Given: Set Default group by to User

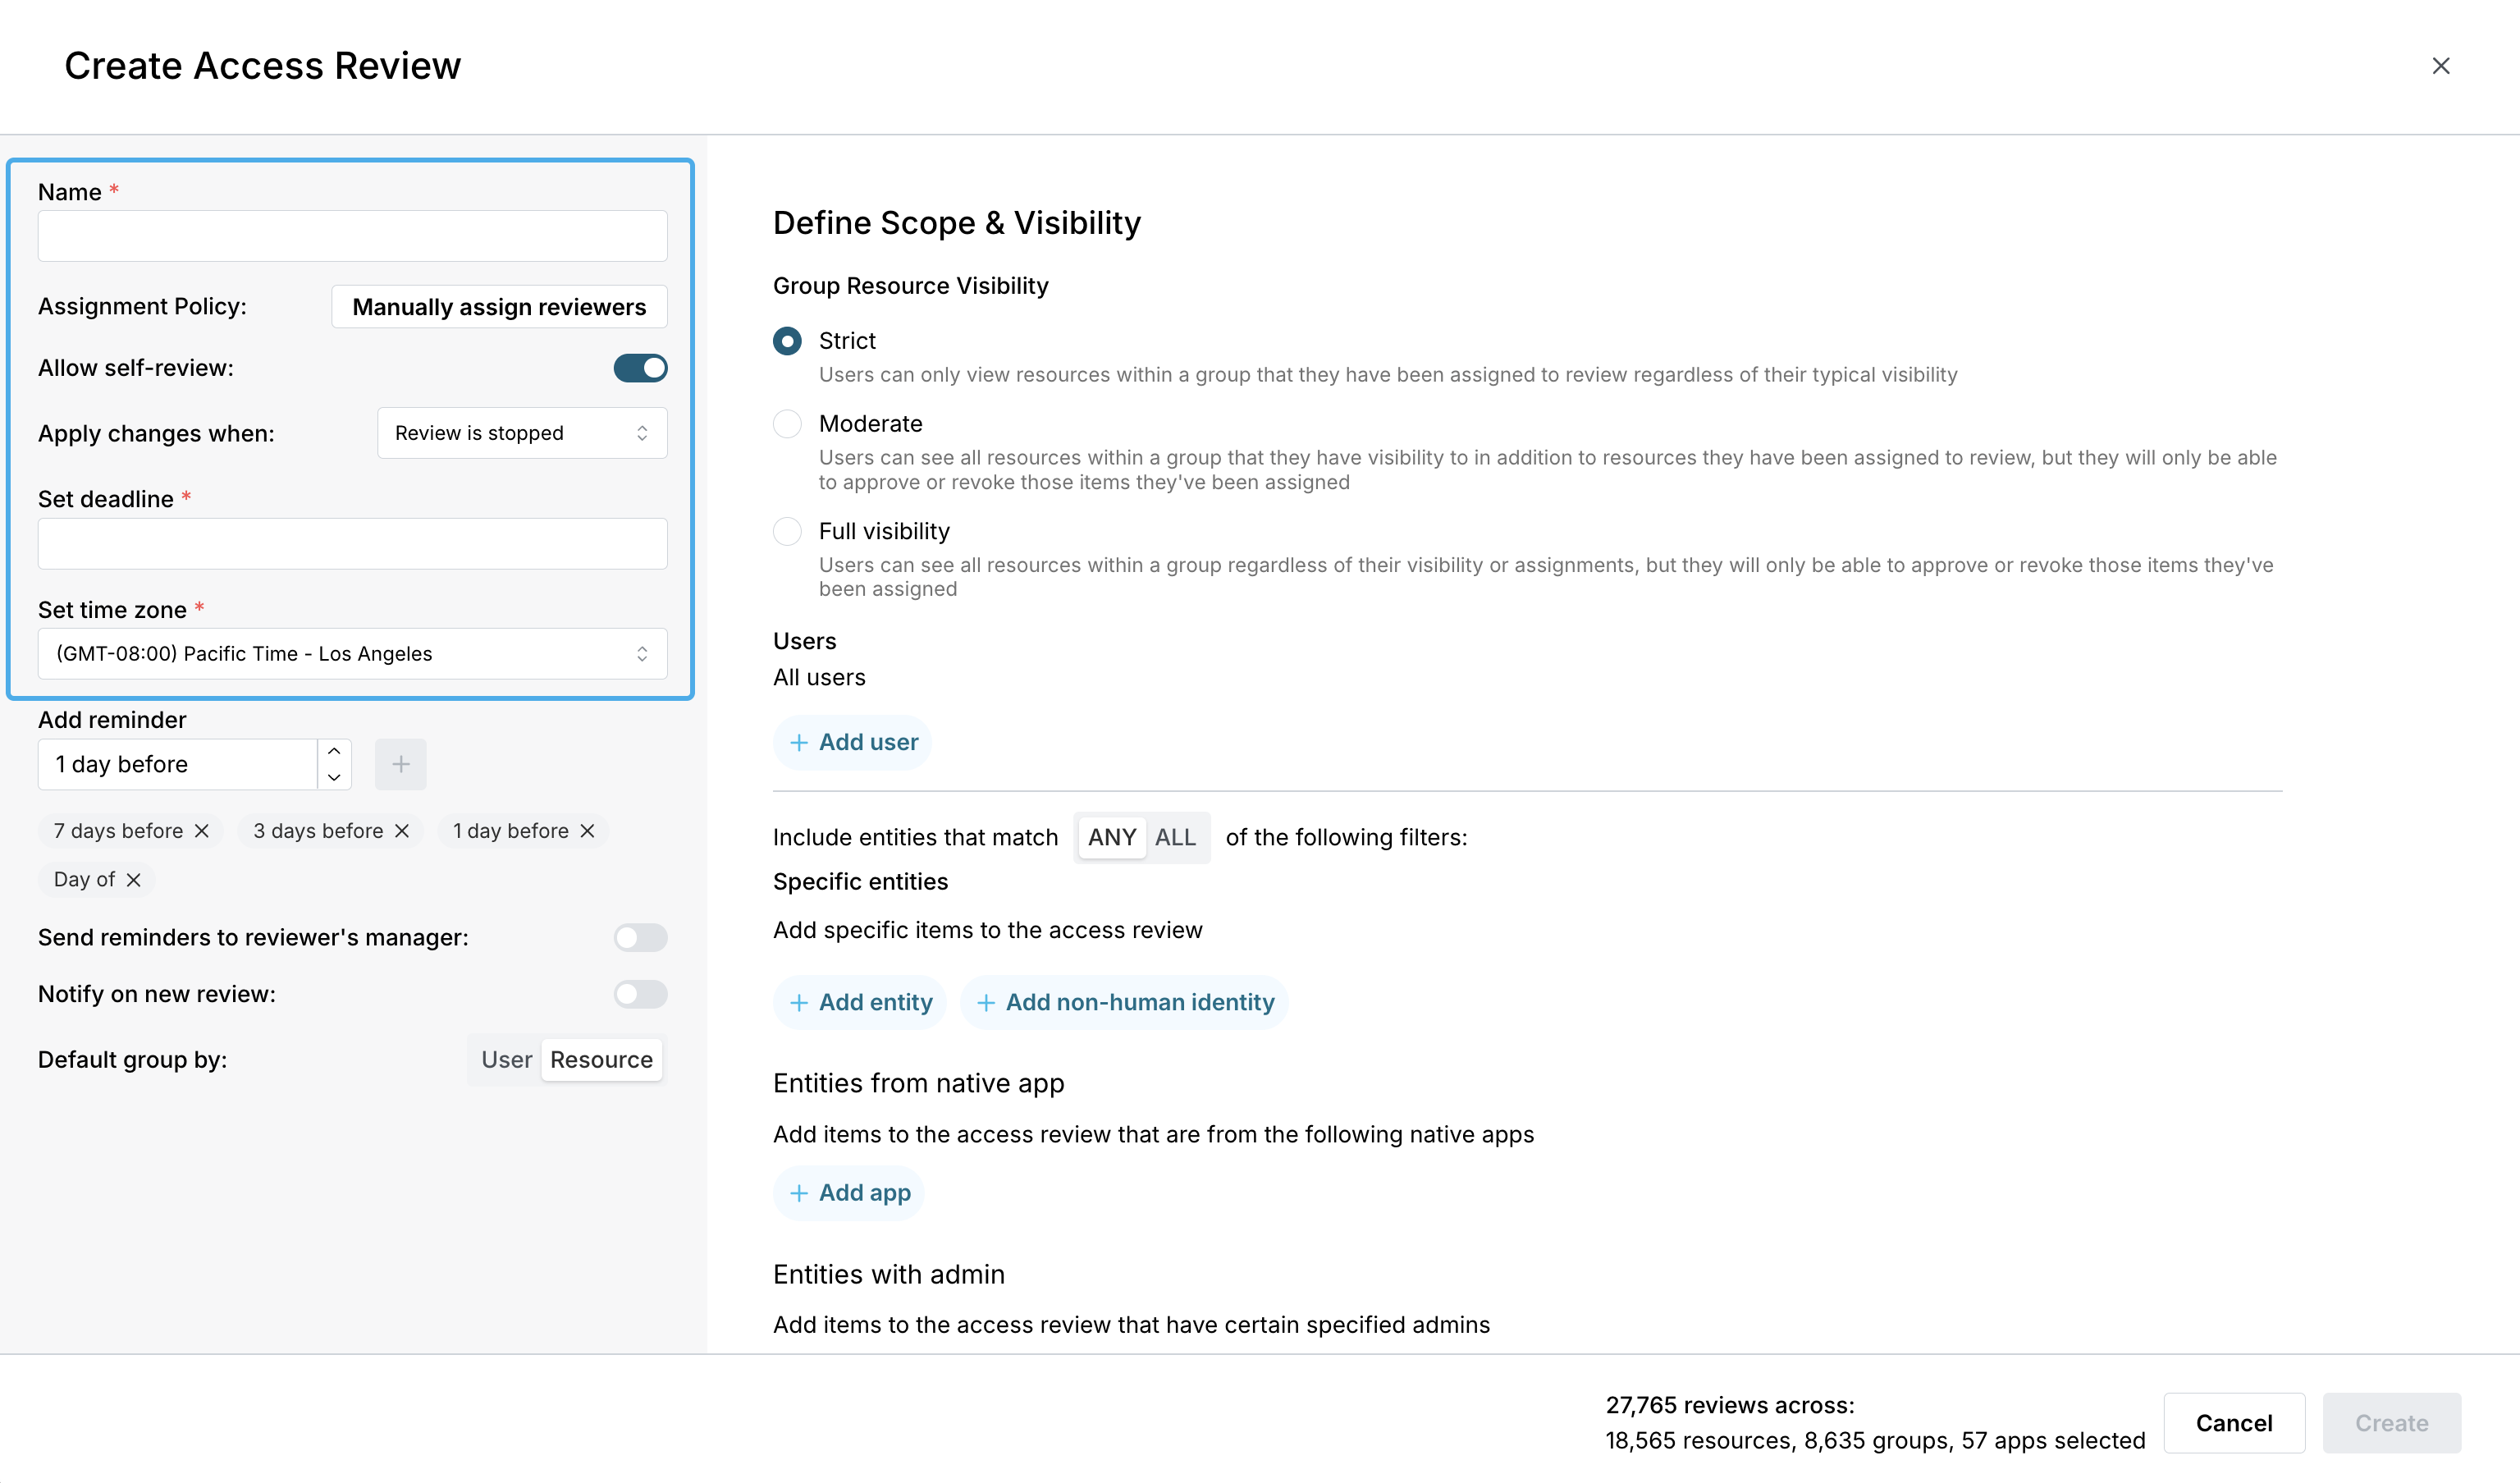Looking at the screenshot, I should (x=506, y=1060).
